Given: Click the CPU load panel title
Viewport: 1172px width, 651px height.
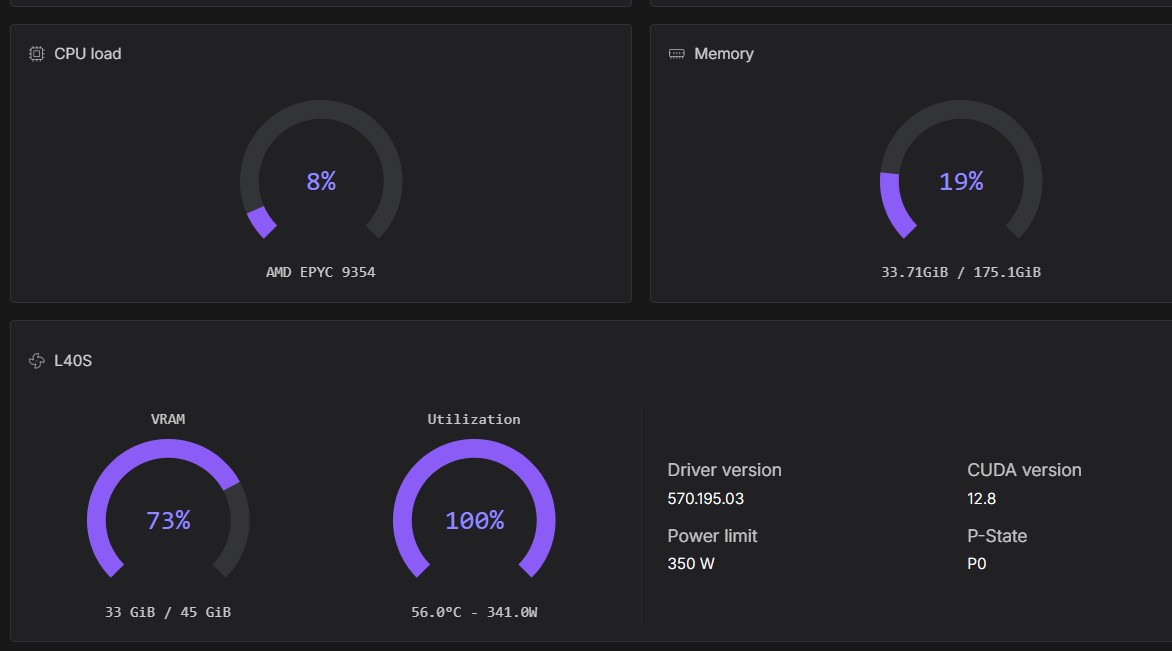Looking at the screenshot, I should pos(87,54).
